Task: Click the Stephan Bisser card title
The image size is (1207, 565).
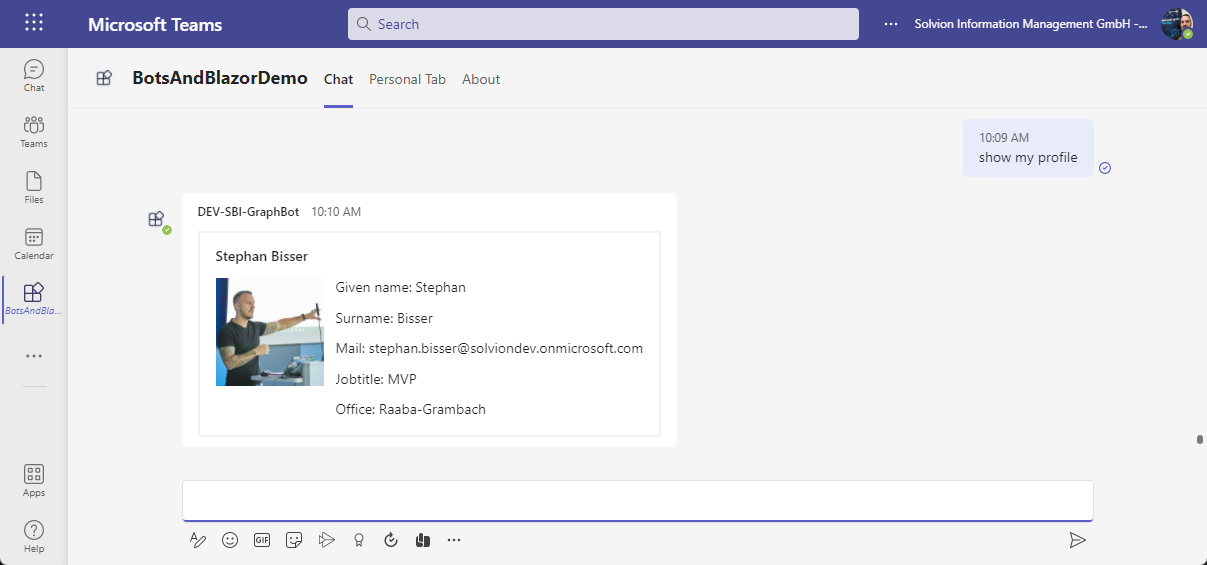Action: coord(262,257)
